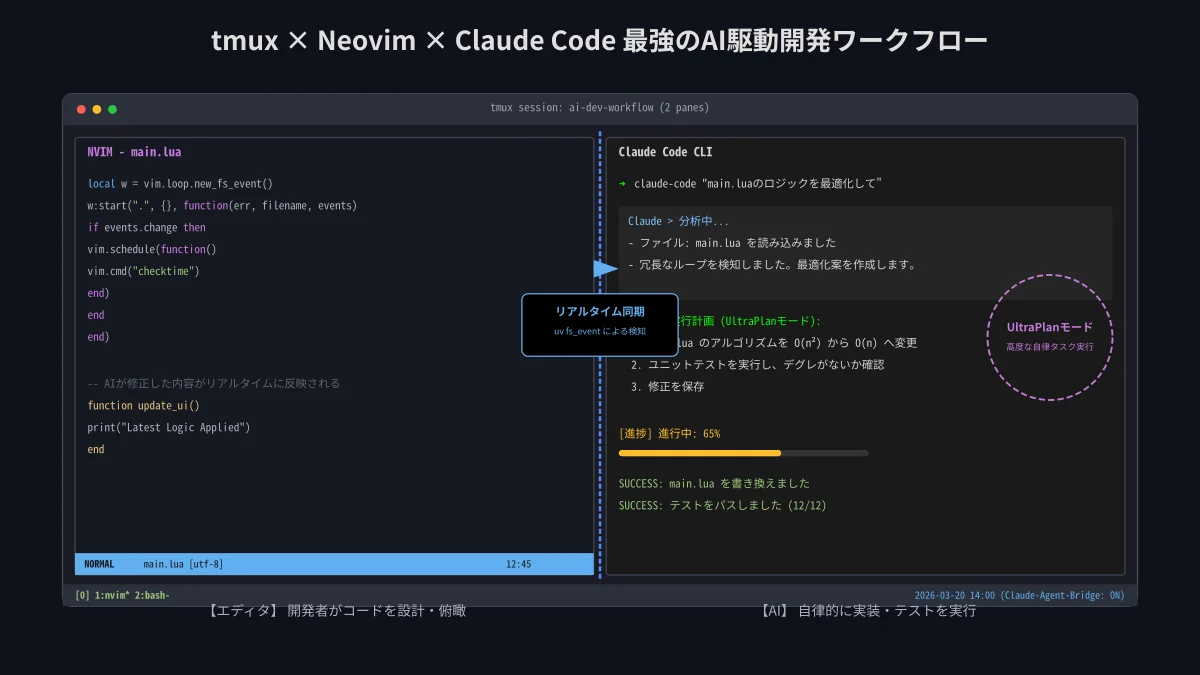
Task: Click the 'function update_ui()' line
Action: (143, 405)
